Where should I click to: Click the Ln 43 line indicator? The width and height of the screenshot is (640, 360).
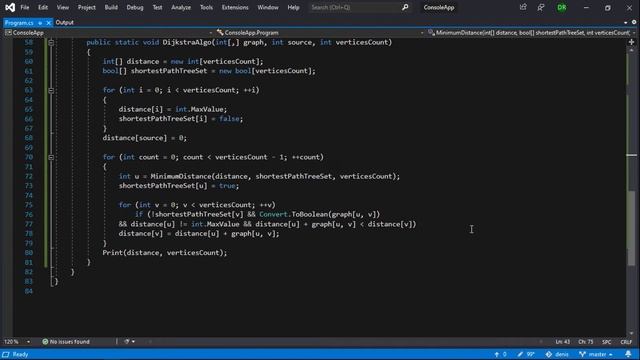coord(562,342)
